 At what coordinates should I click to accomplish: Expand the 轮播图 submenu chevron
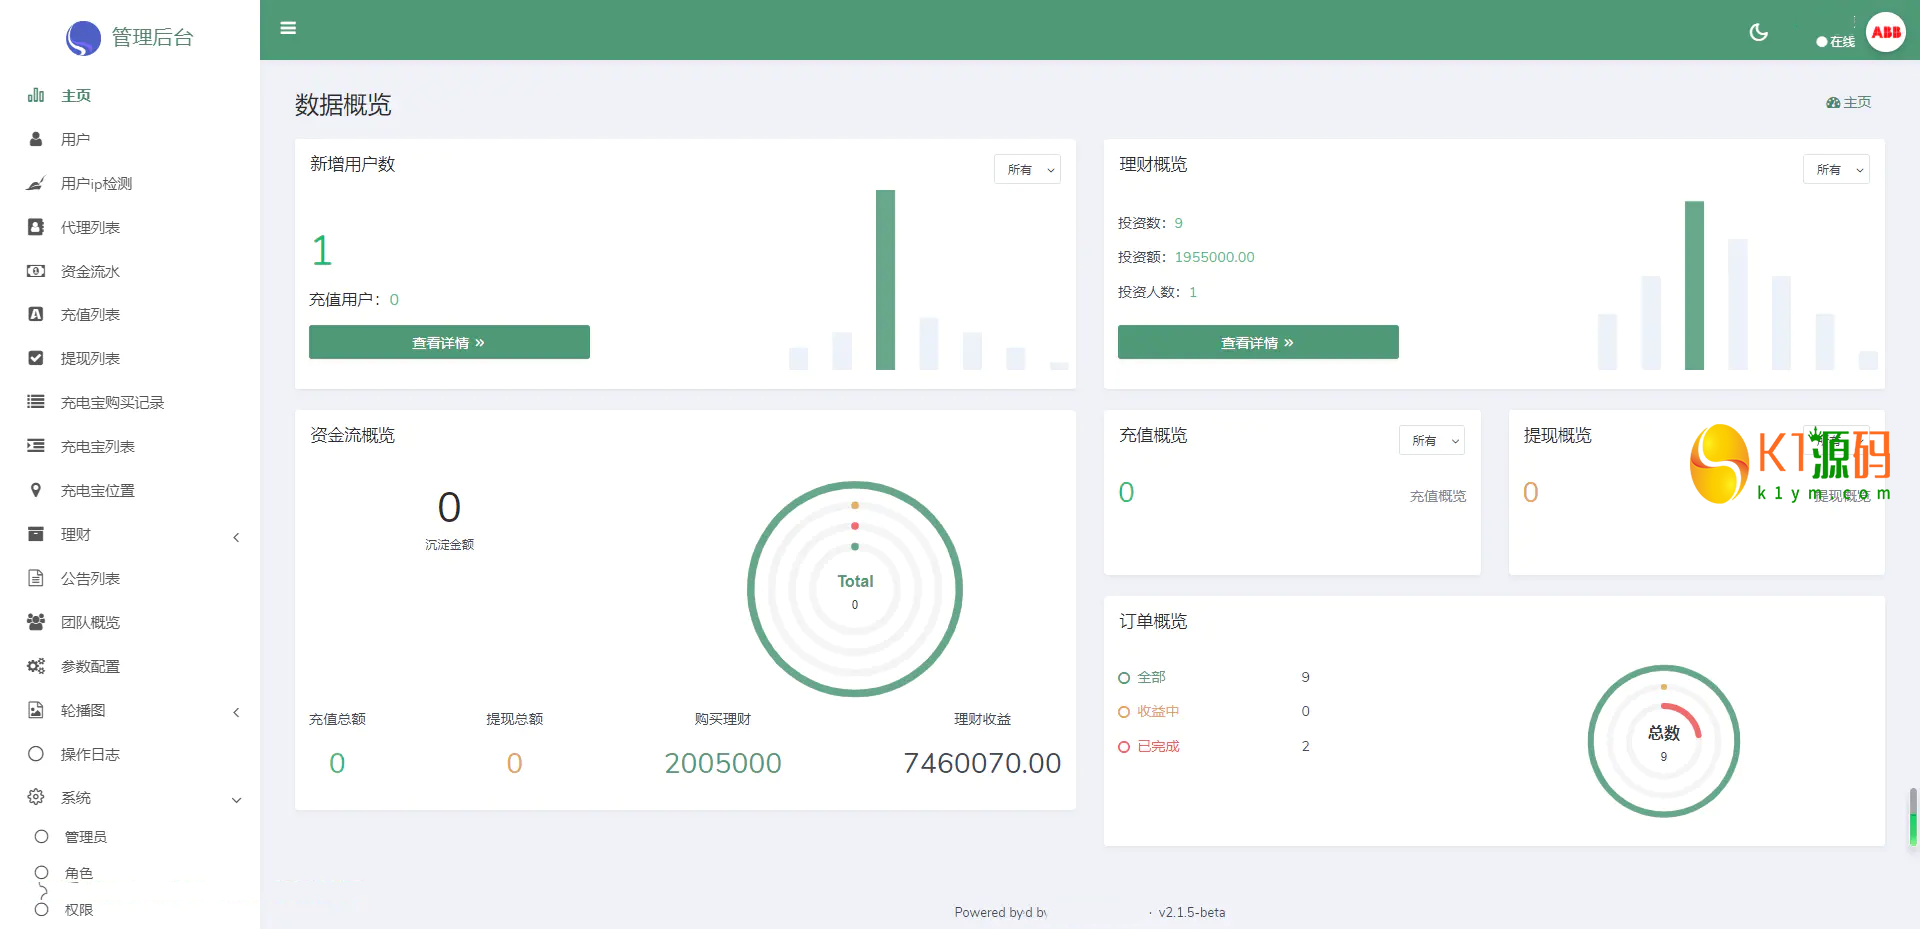point(236,713)
